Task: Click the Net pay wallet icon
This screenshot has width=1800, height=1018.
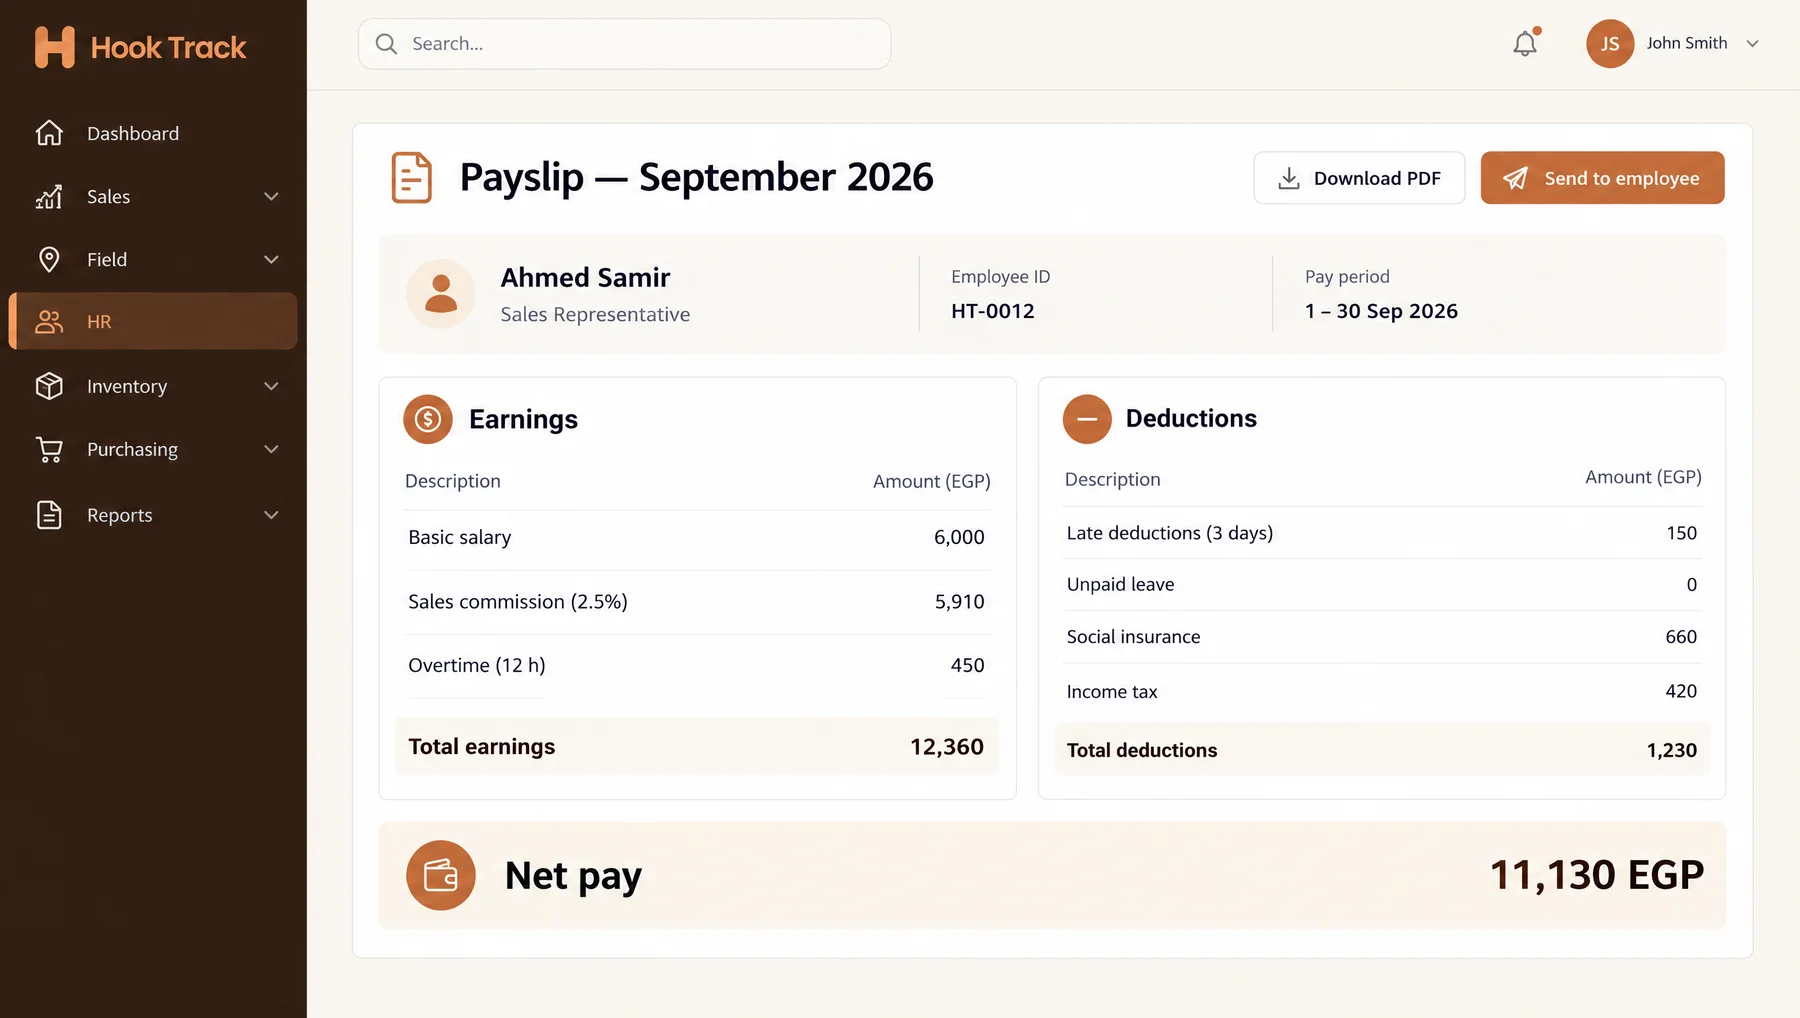Action: pyautogui.click(x=441, y=875)
